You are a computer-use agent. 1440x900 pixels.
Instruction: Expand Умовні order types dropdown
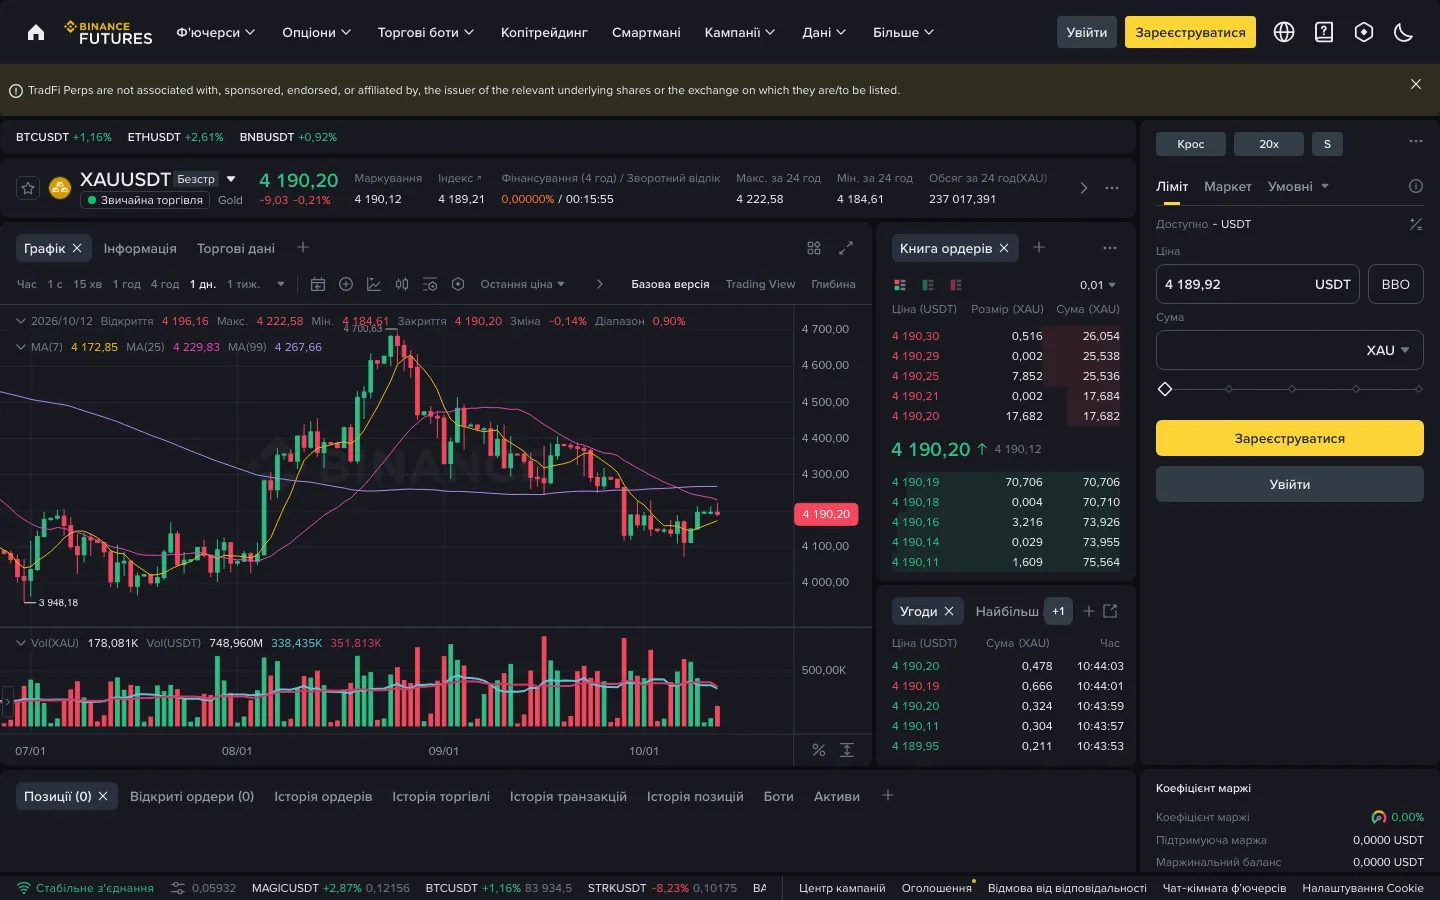pyautogui.click(x=1298, y=186)
